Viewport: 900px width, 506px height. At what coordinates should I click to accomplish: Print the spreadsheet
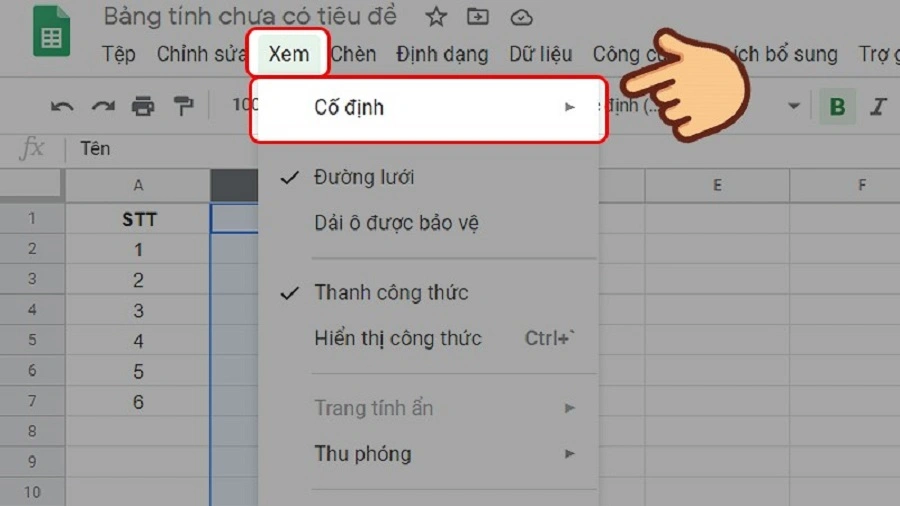(143, 107)
